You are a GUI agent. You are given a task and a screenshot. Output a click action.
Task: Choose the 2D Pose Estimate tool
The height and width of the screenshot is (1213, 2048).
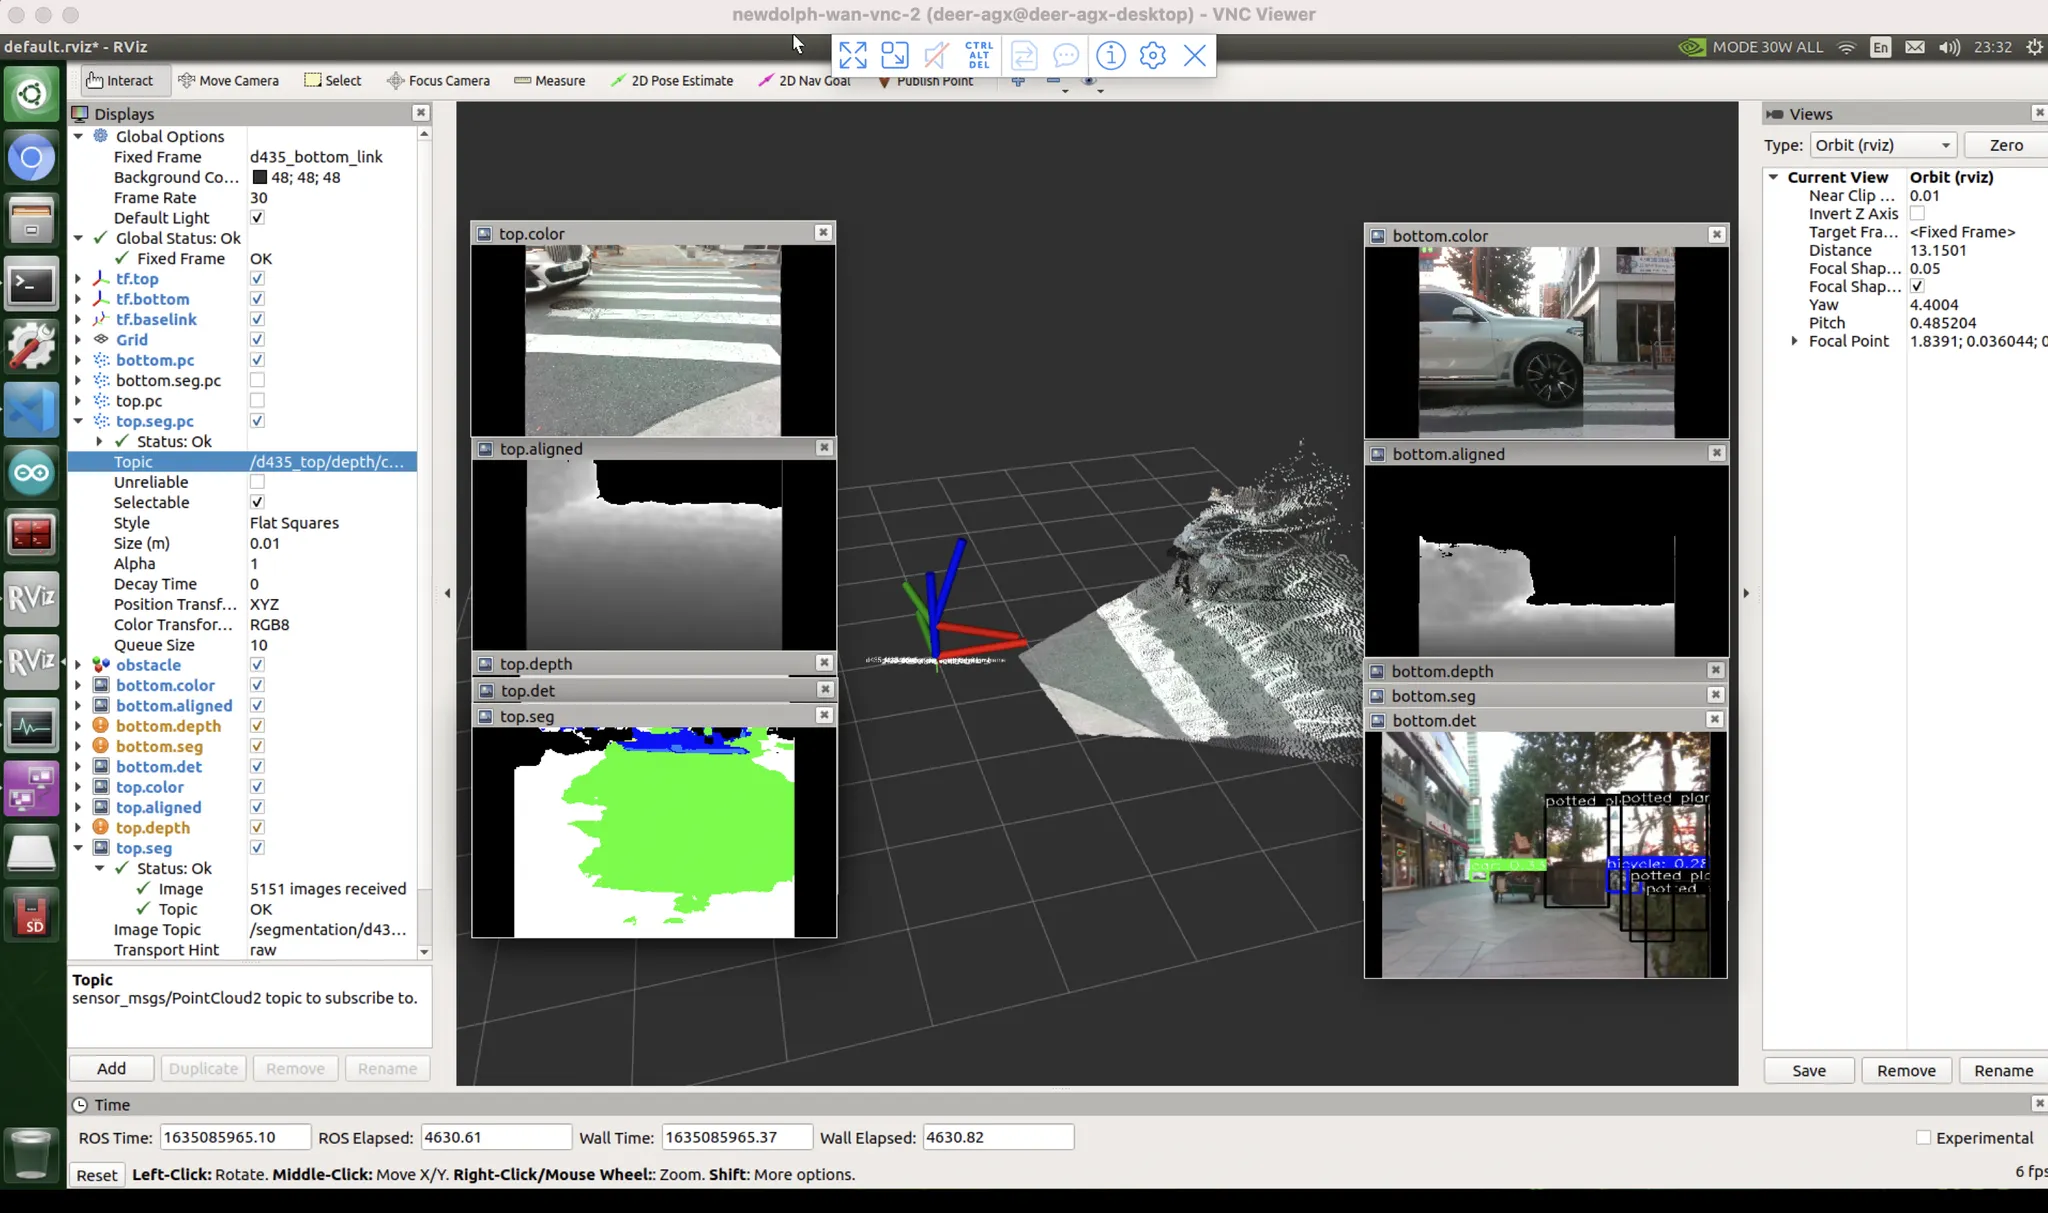coord(671,81)
